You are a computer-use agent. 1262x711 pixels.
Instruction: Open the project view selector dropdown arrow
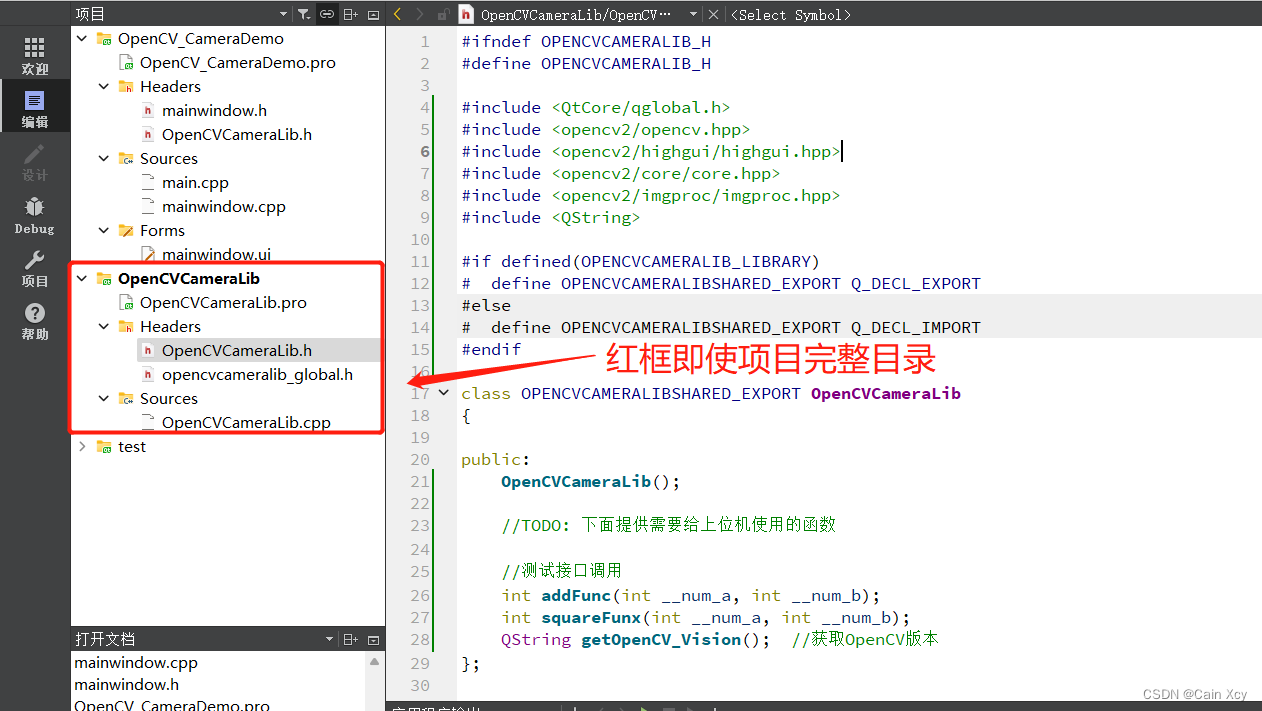click(x=284, y=14)
